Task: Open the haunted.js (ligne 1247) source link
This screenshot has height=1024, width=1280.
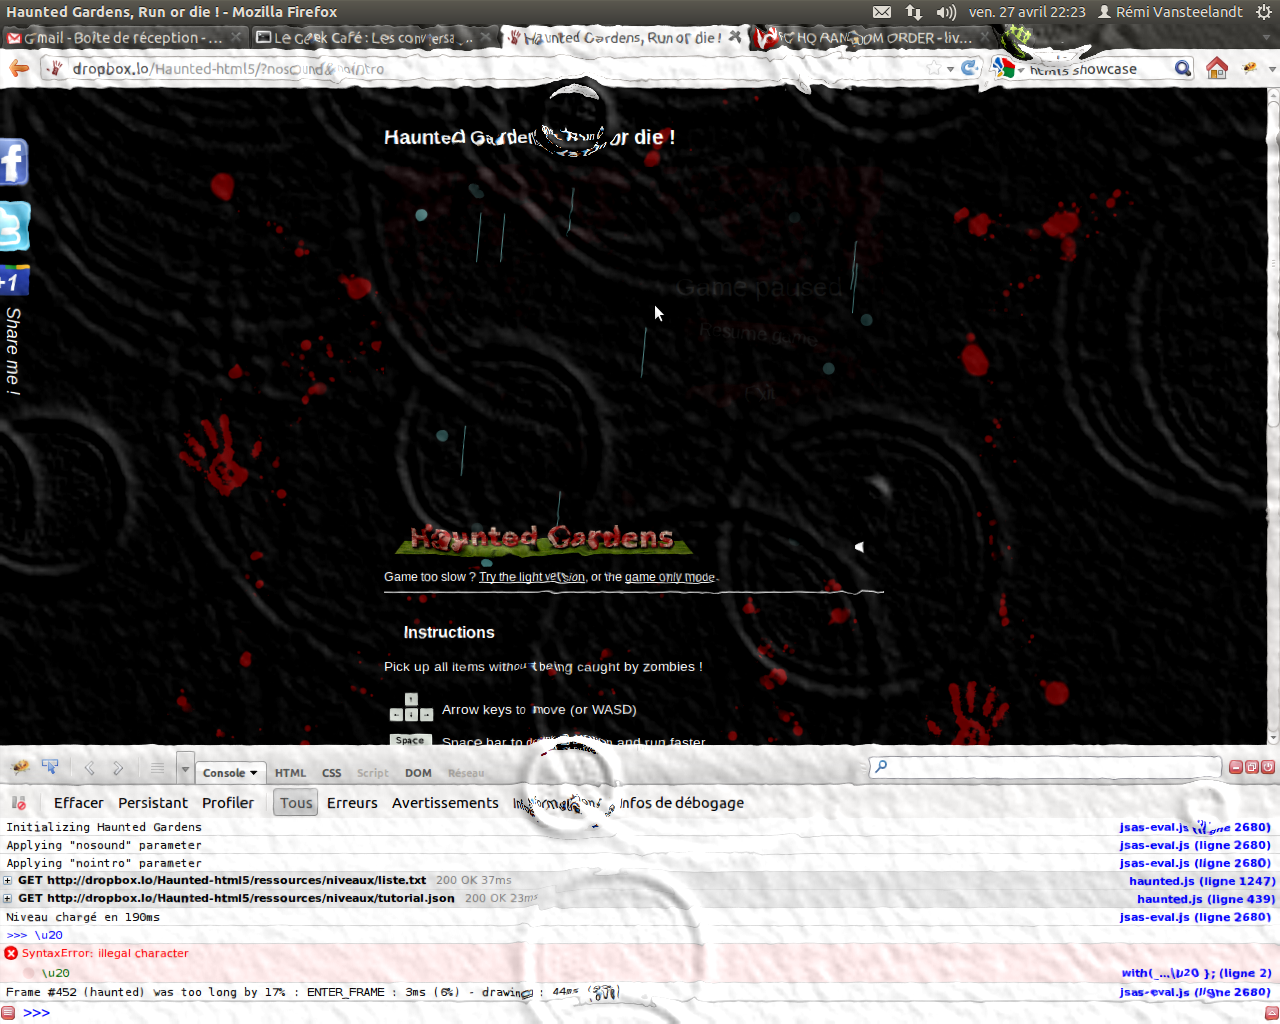Action: [1202, 881]
